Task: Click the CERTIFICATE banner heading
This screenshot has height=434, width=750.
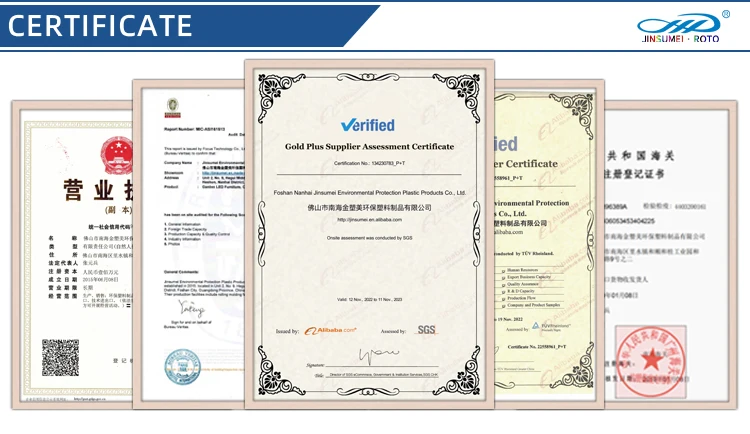Action: coord(100,26)
